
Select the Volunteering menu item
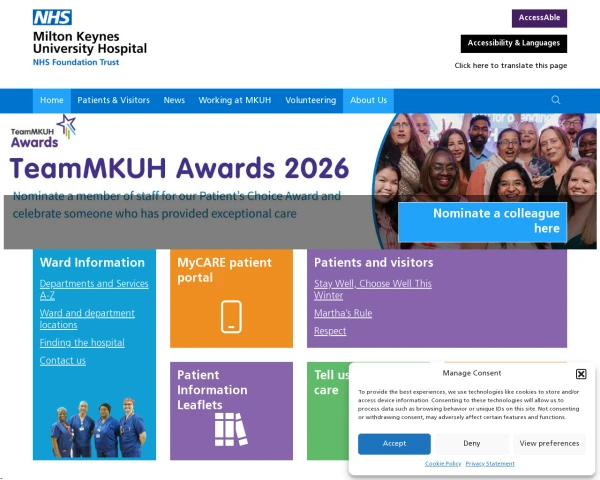(x=311, y=100)
